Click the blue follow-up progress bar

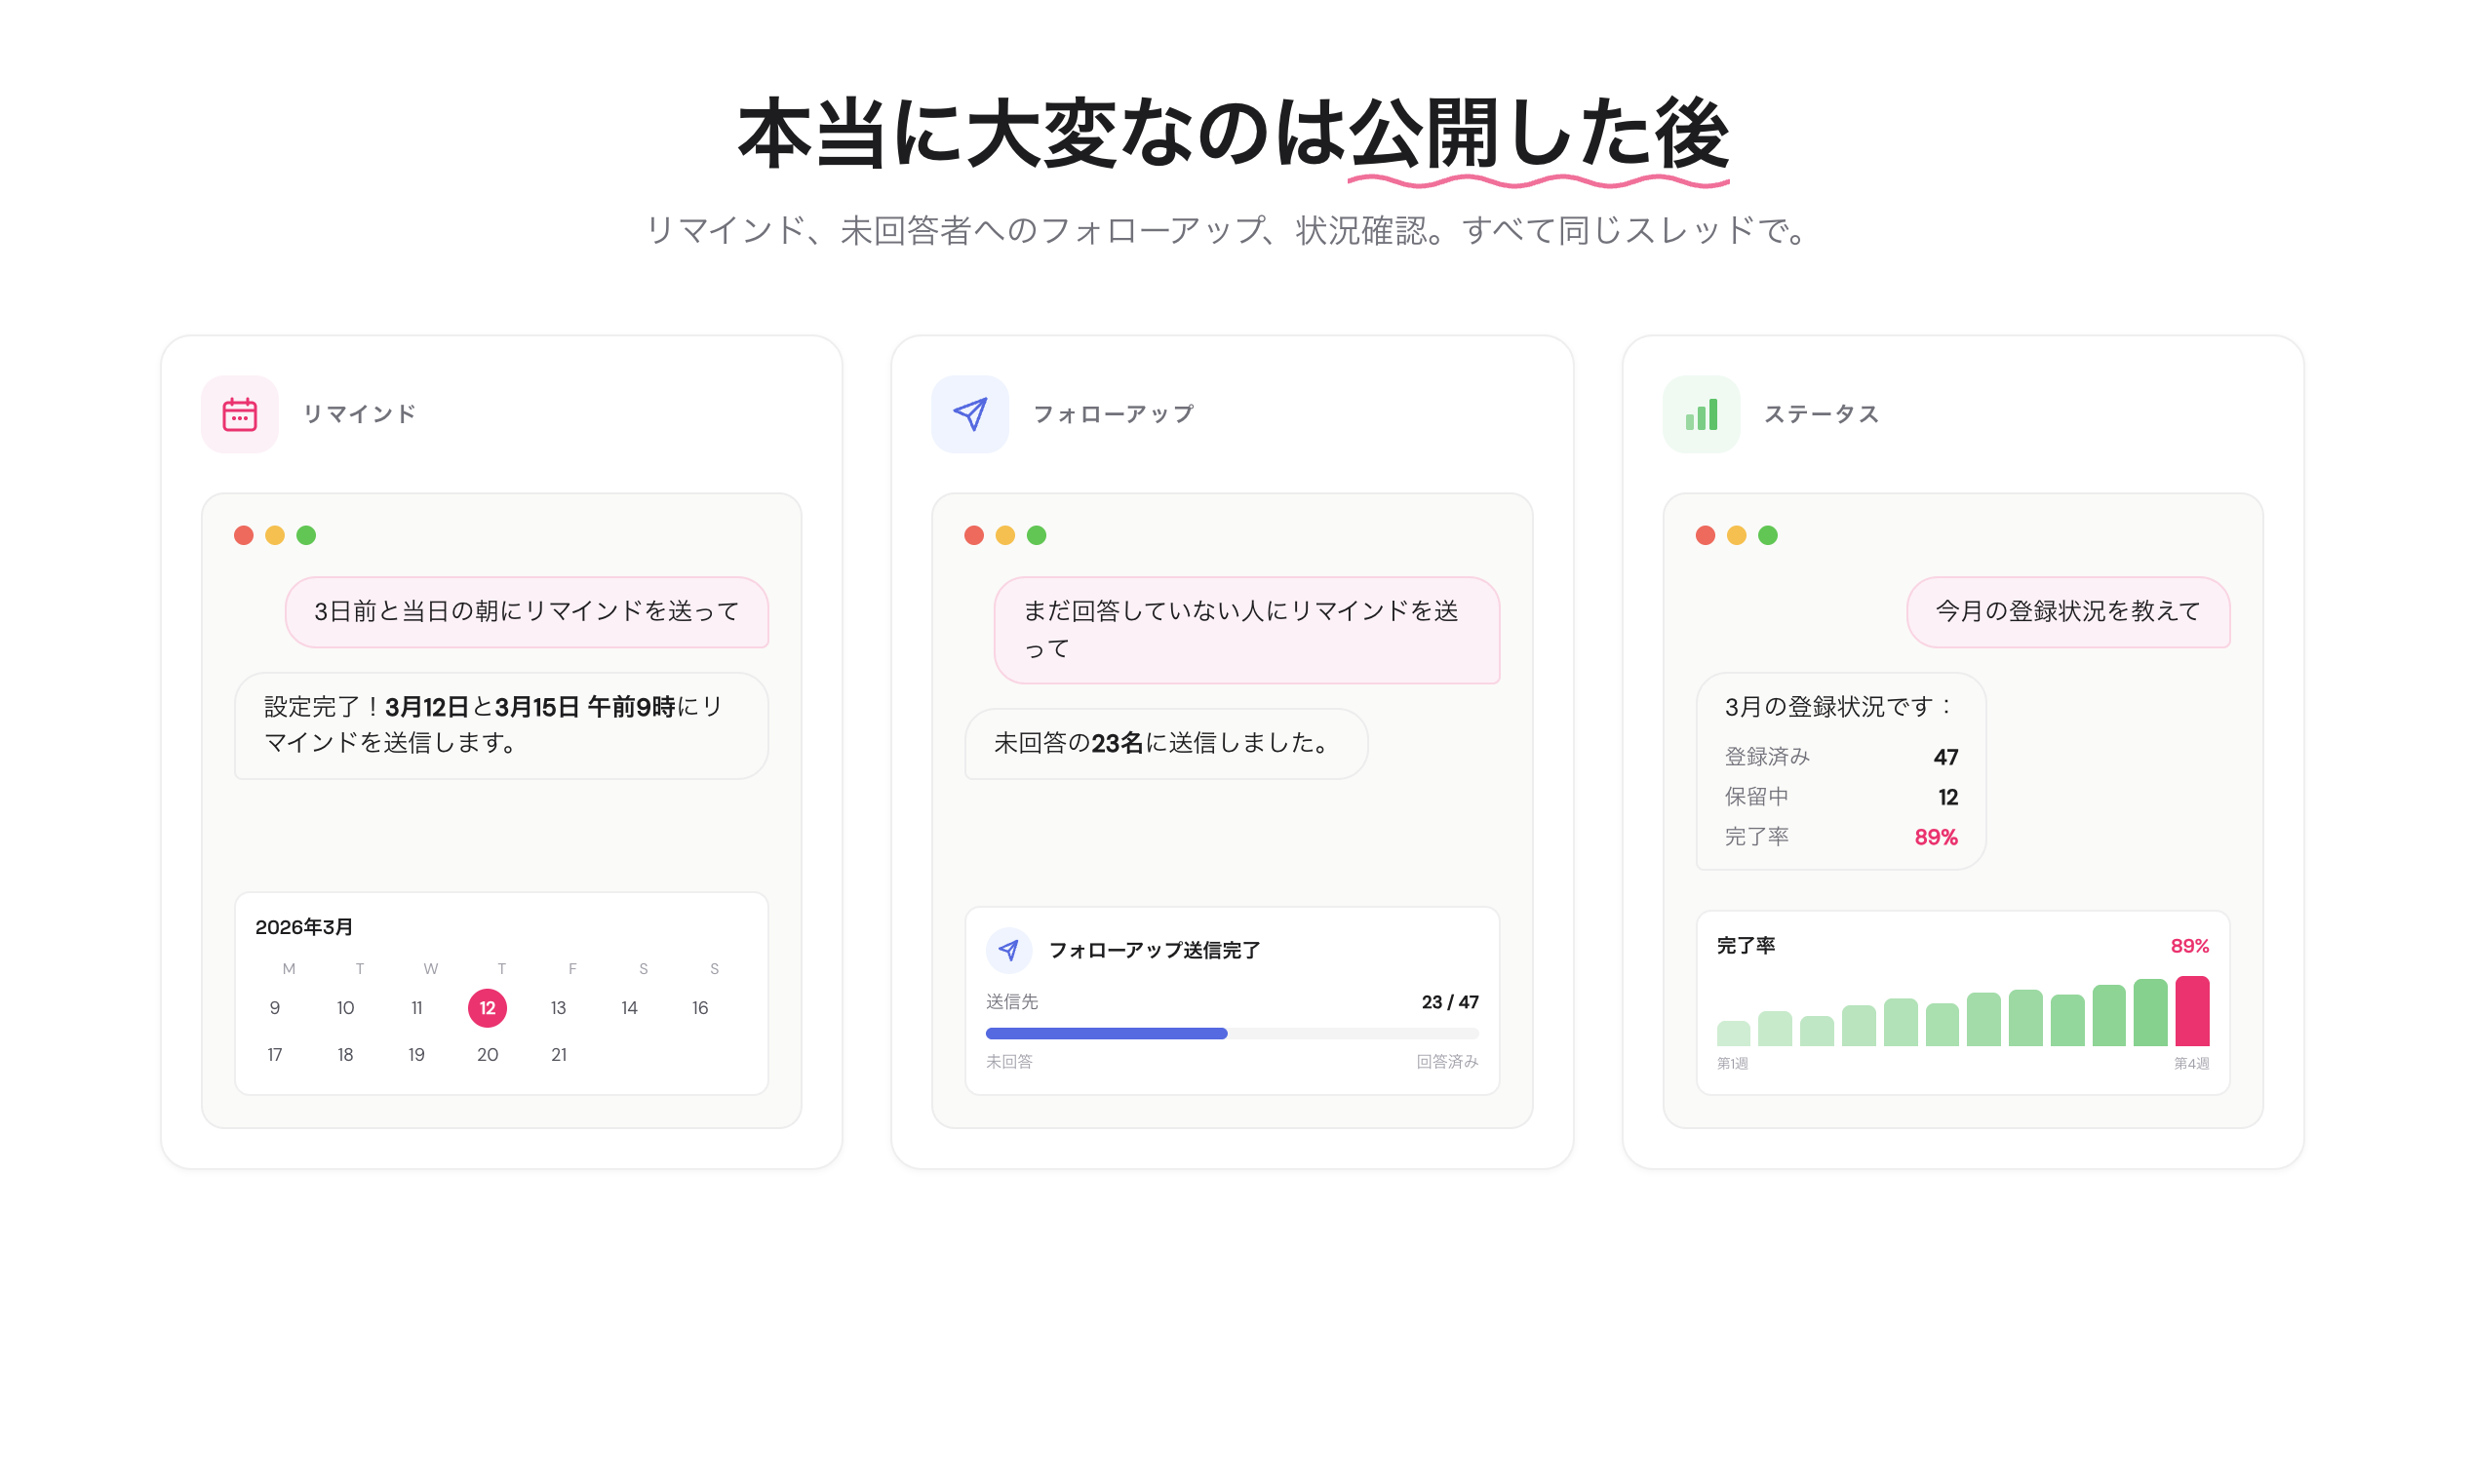coord(1106,1033)
